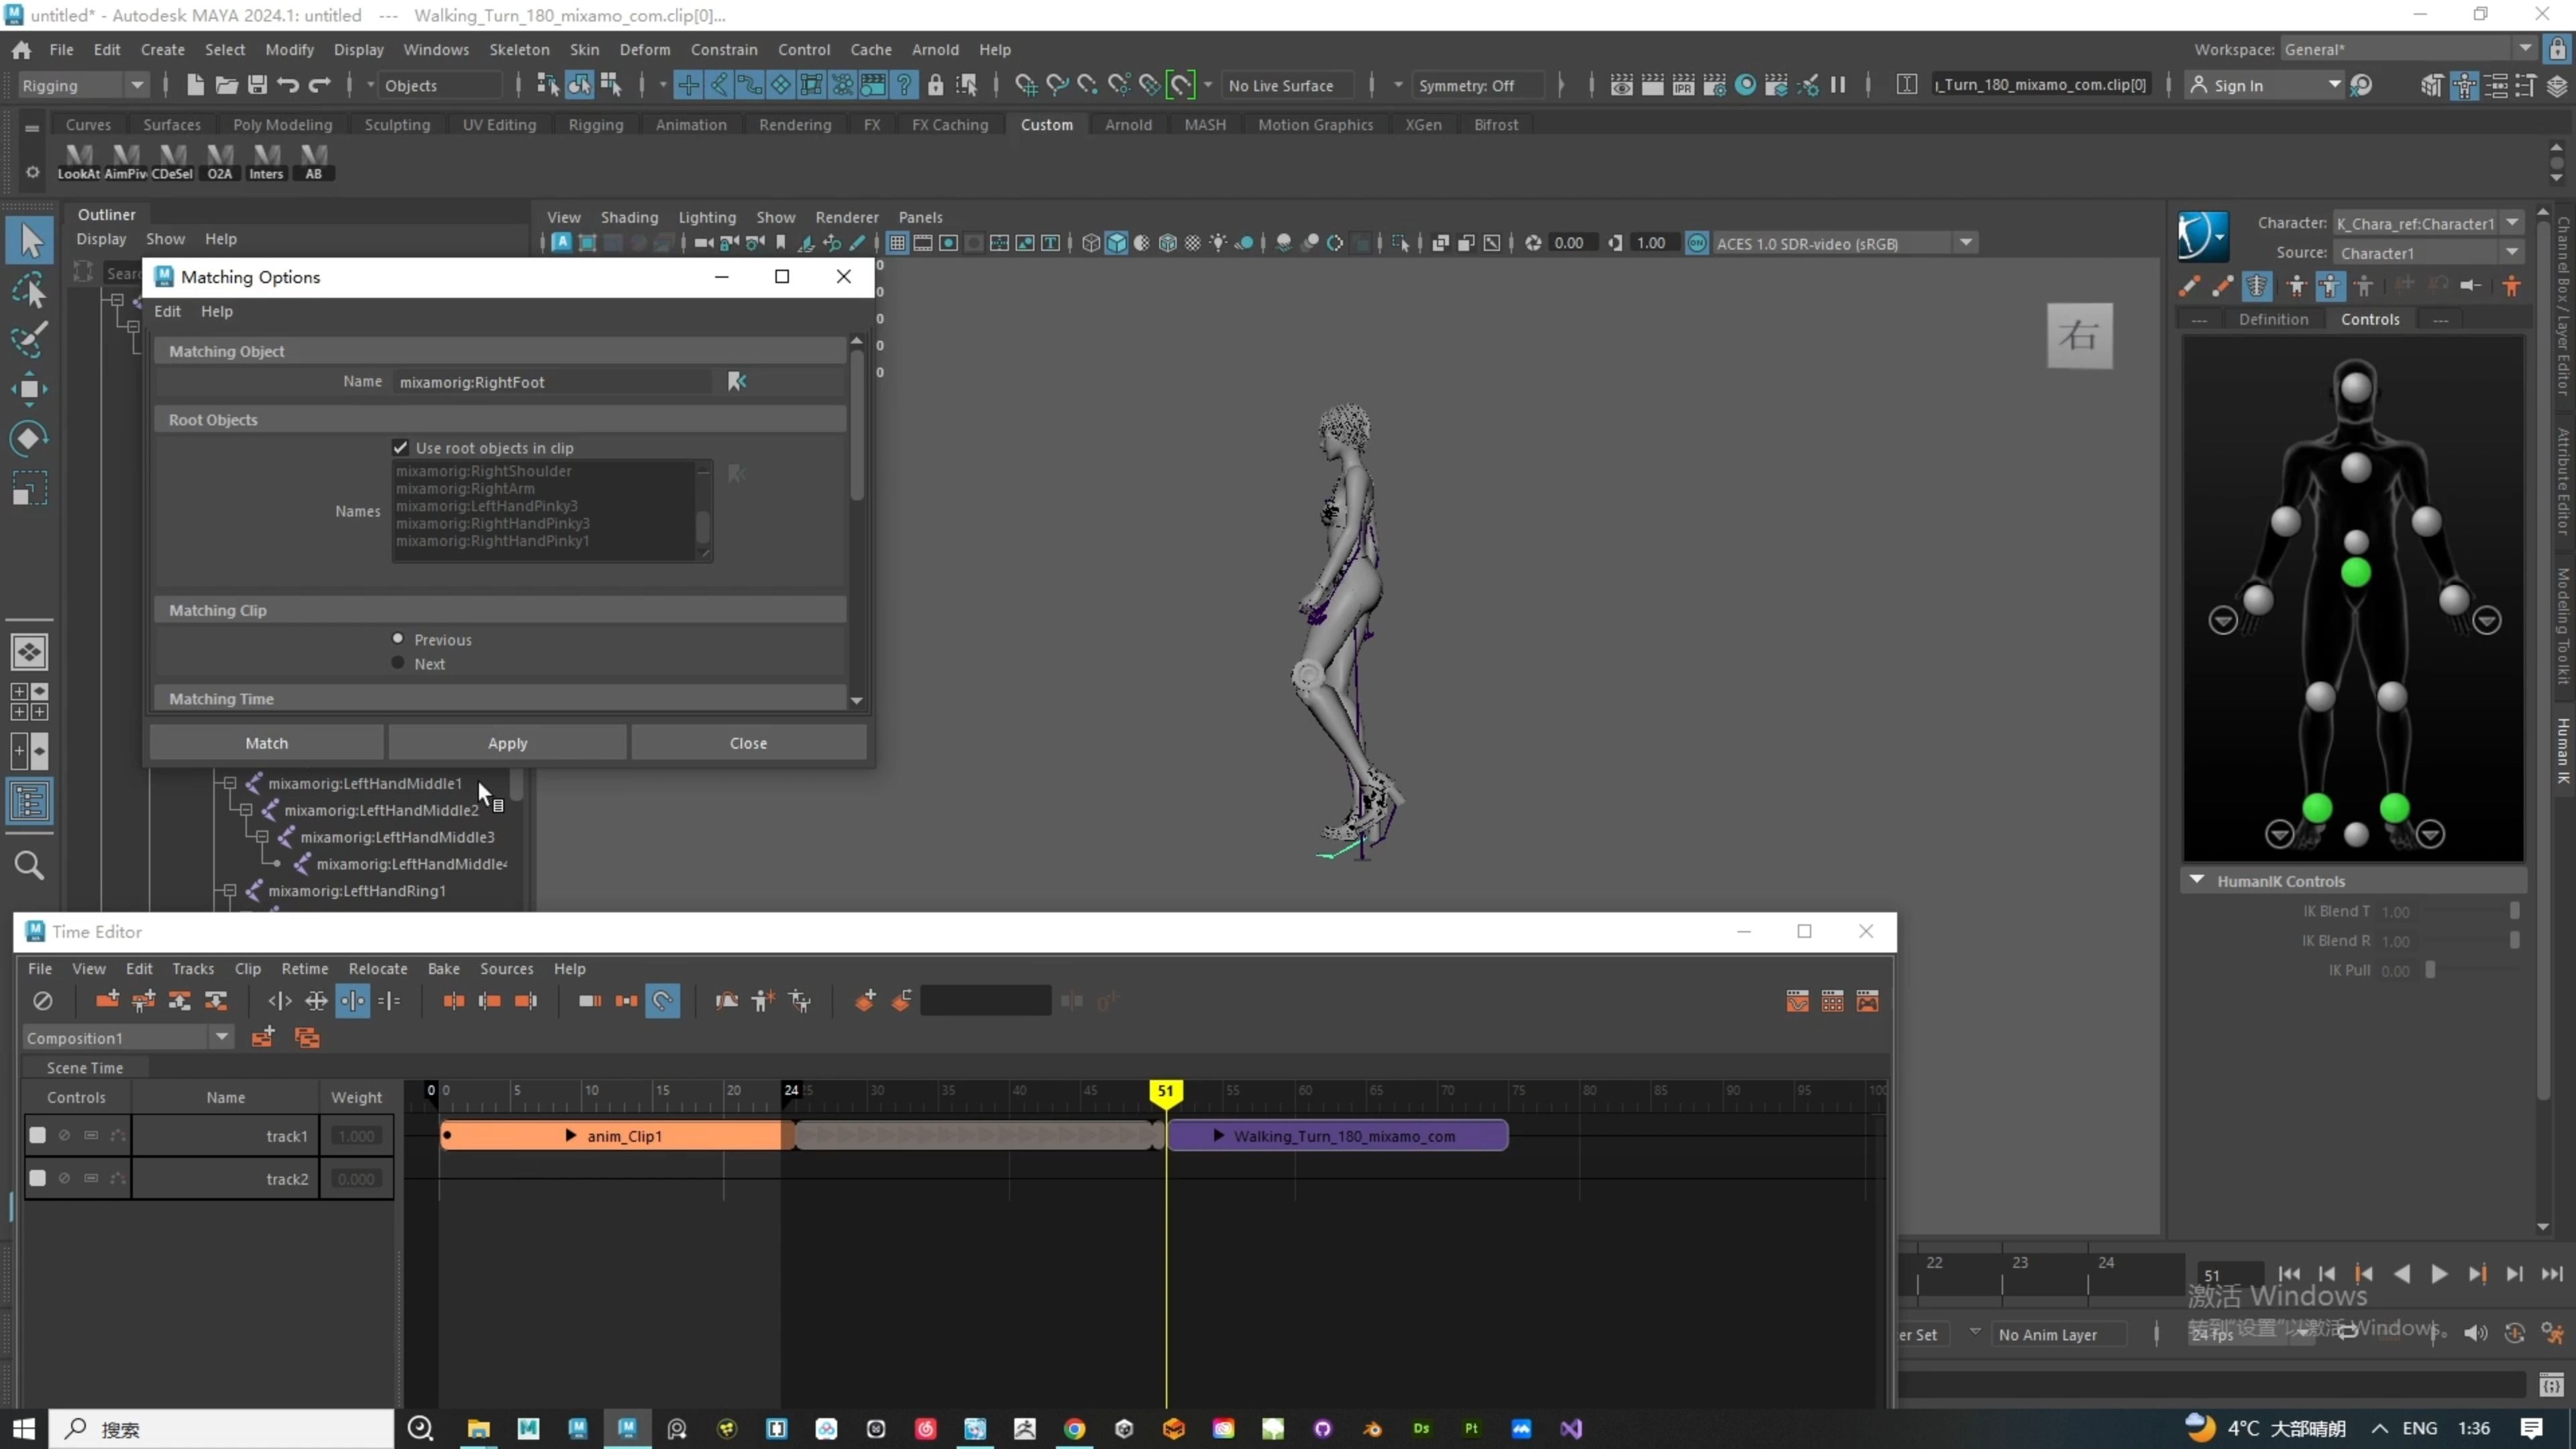Click the Match button
This screenshot has width=2576, height=1449.
(266, 743)
